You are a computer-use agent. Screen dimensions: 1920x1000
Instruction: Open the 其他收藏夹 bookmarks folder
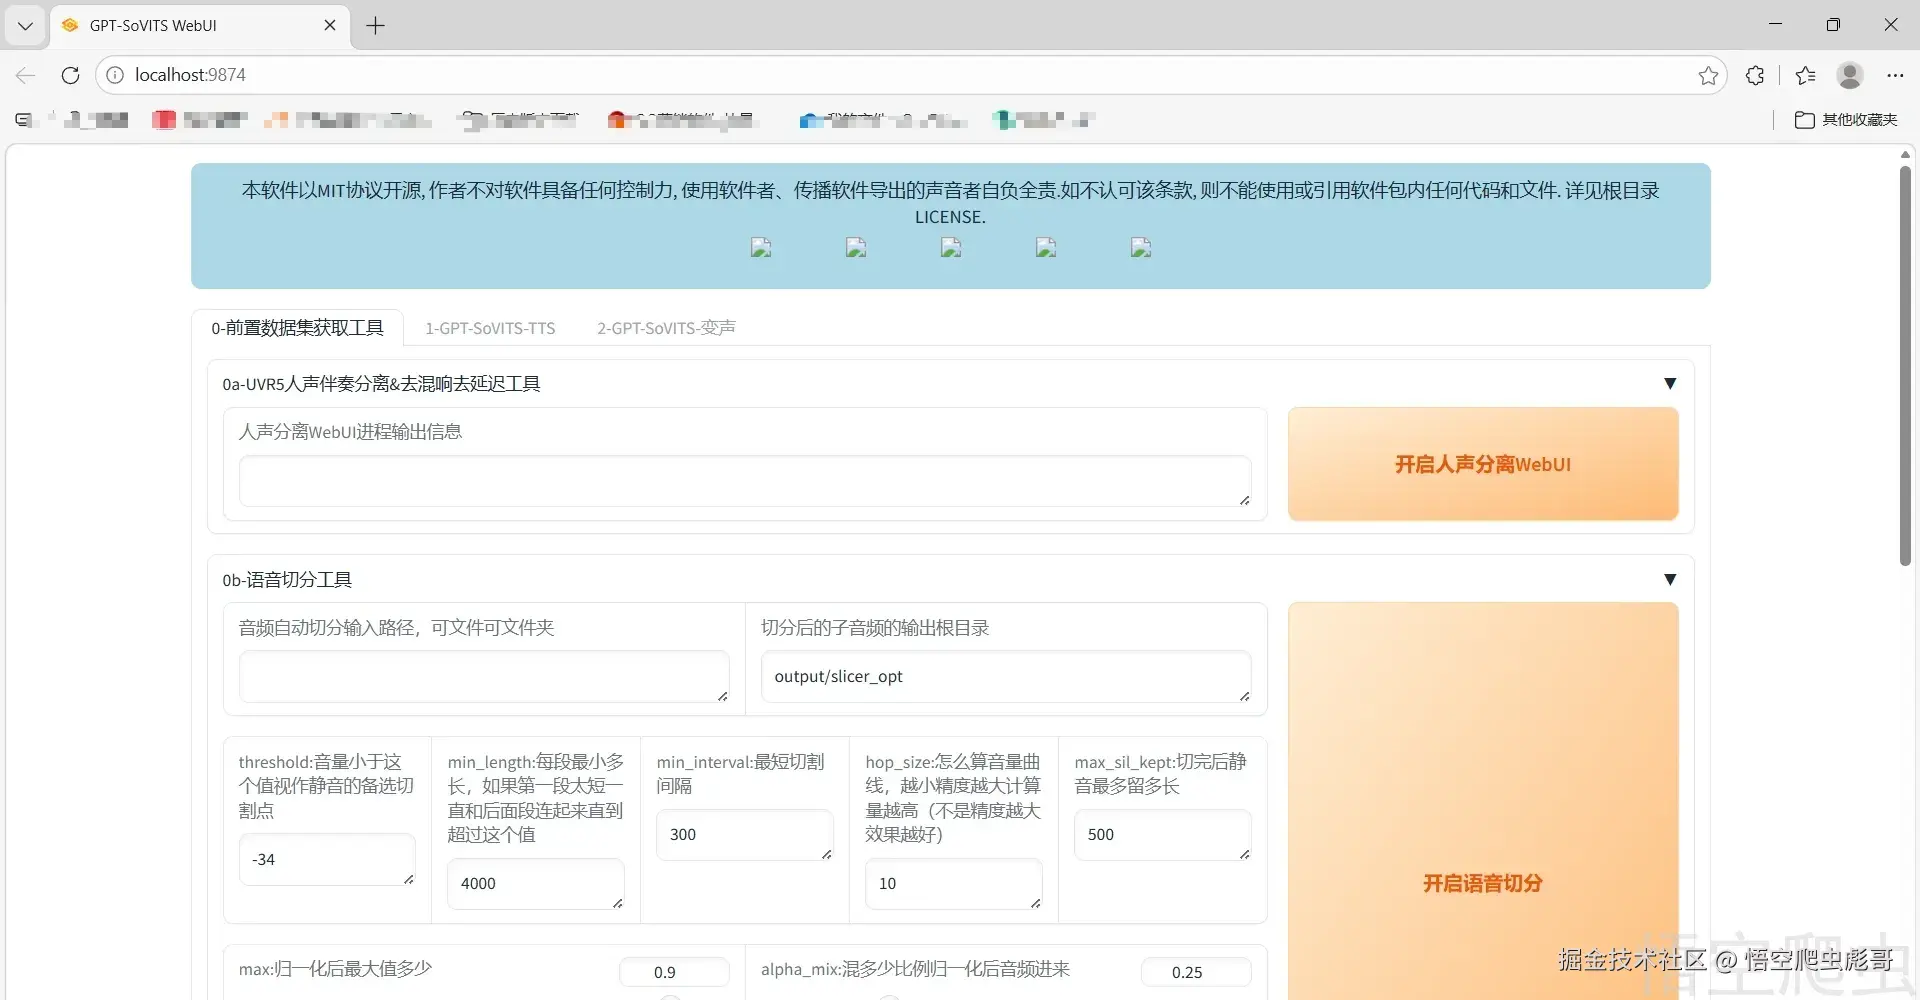tap(1846, 120)
